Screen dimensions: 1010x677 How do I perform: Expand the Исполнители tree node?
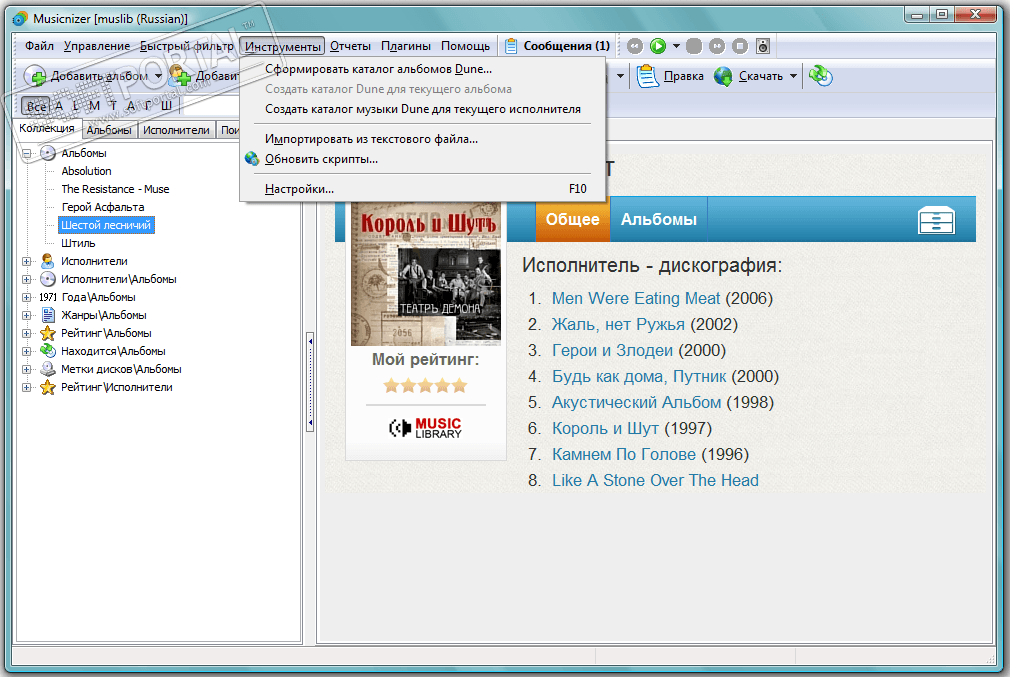[x=26, y=262]
